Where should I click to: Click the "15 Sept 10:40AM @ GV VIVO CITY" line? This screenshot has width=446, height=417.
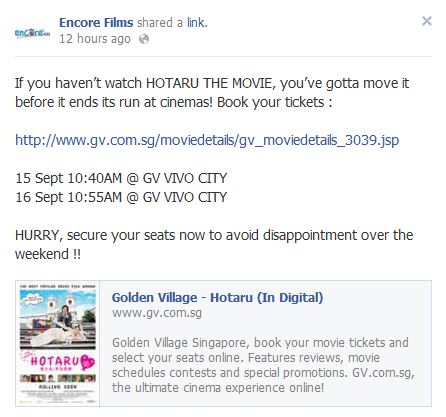tap(121, 178)
